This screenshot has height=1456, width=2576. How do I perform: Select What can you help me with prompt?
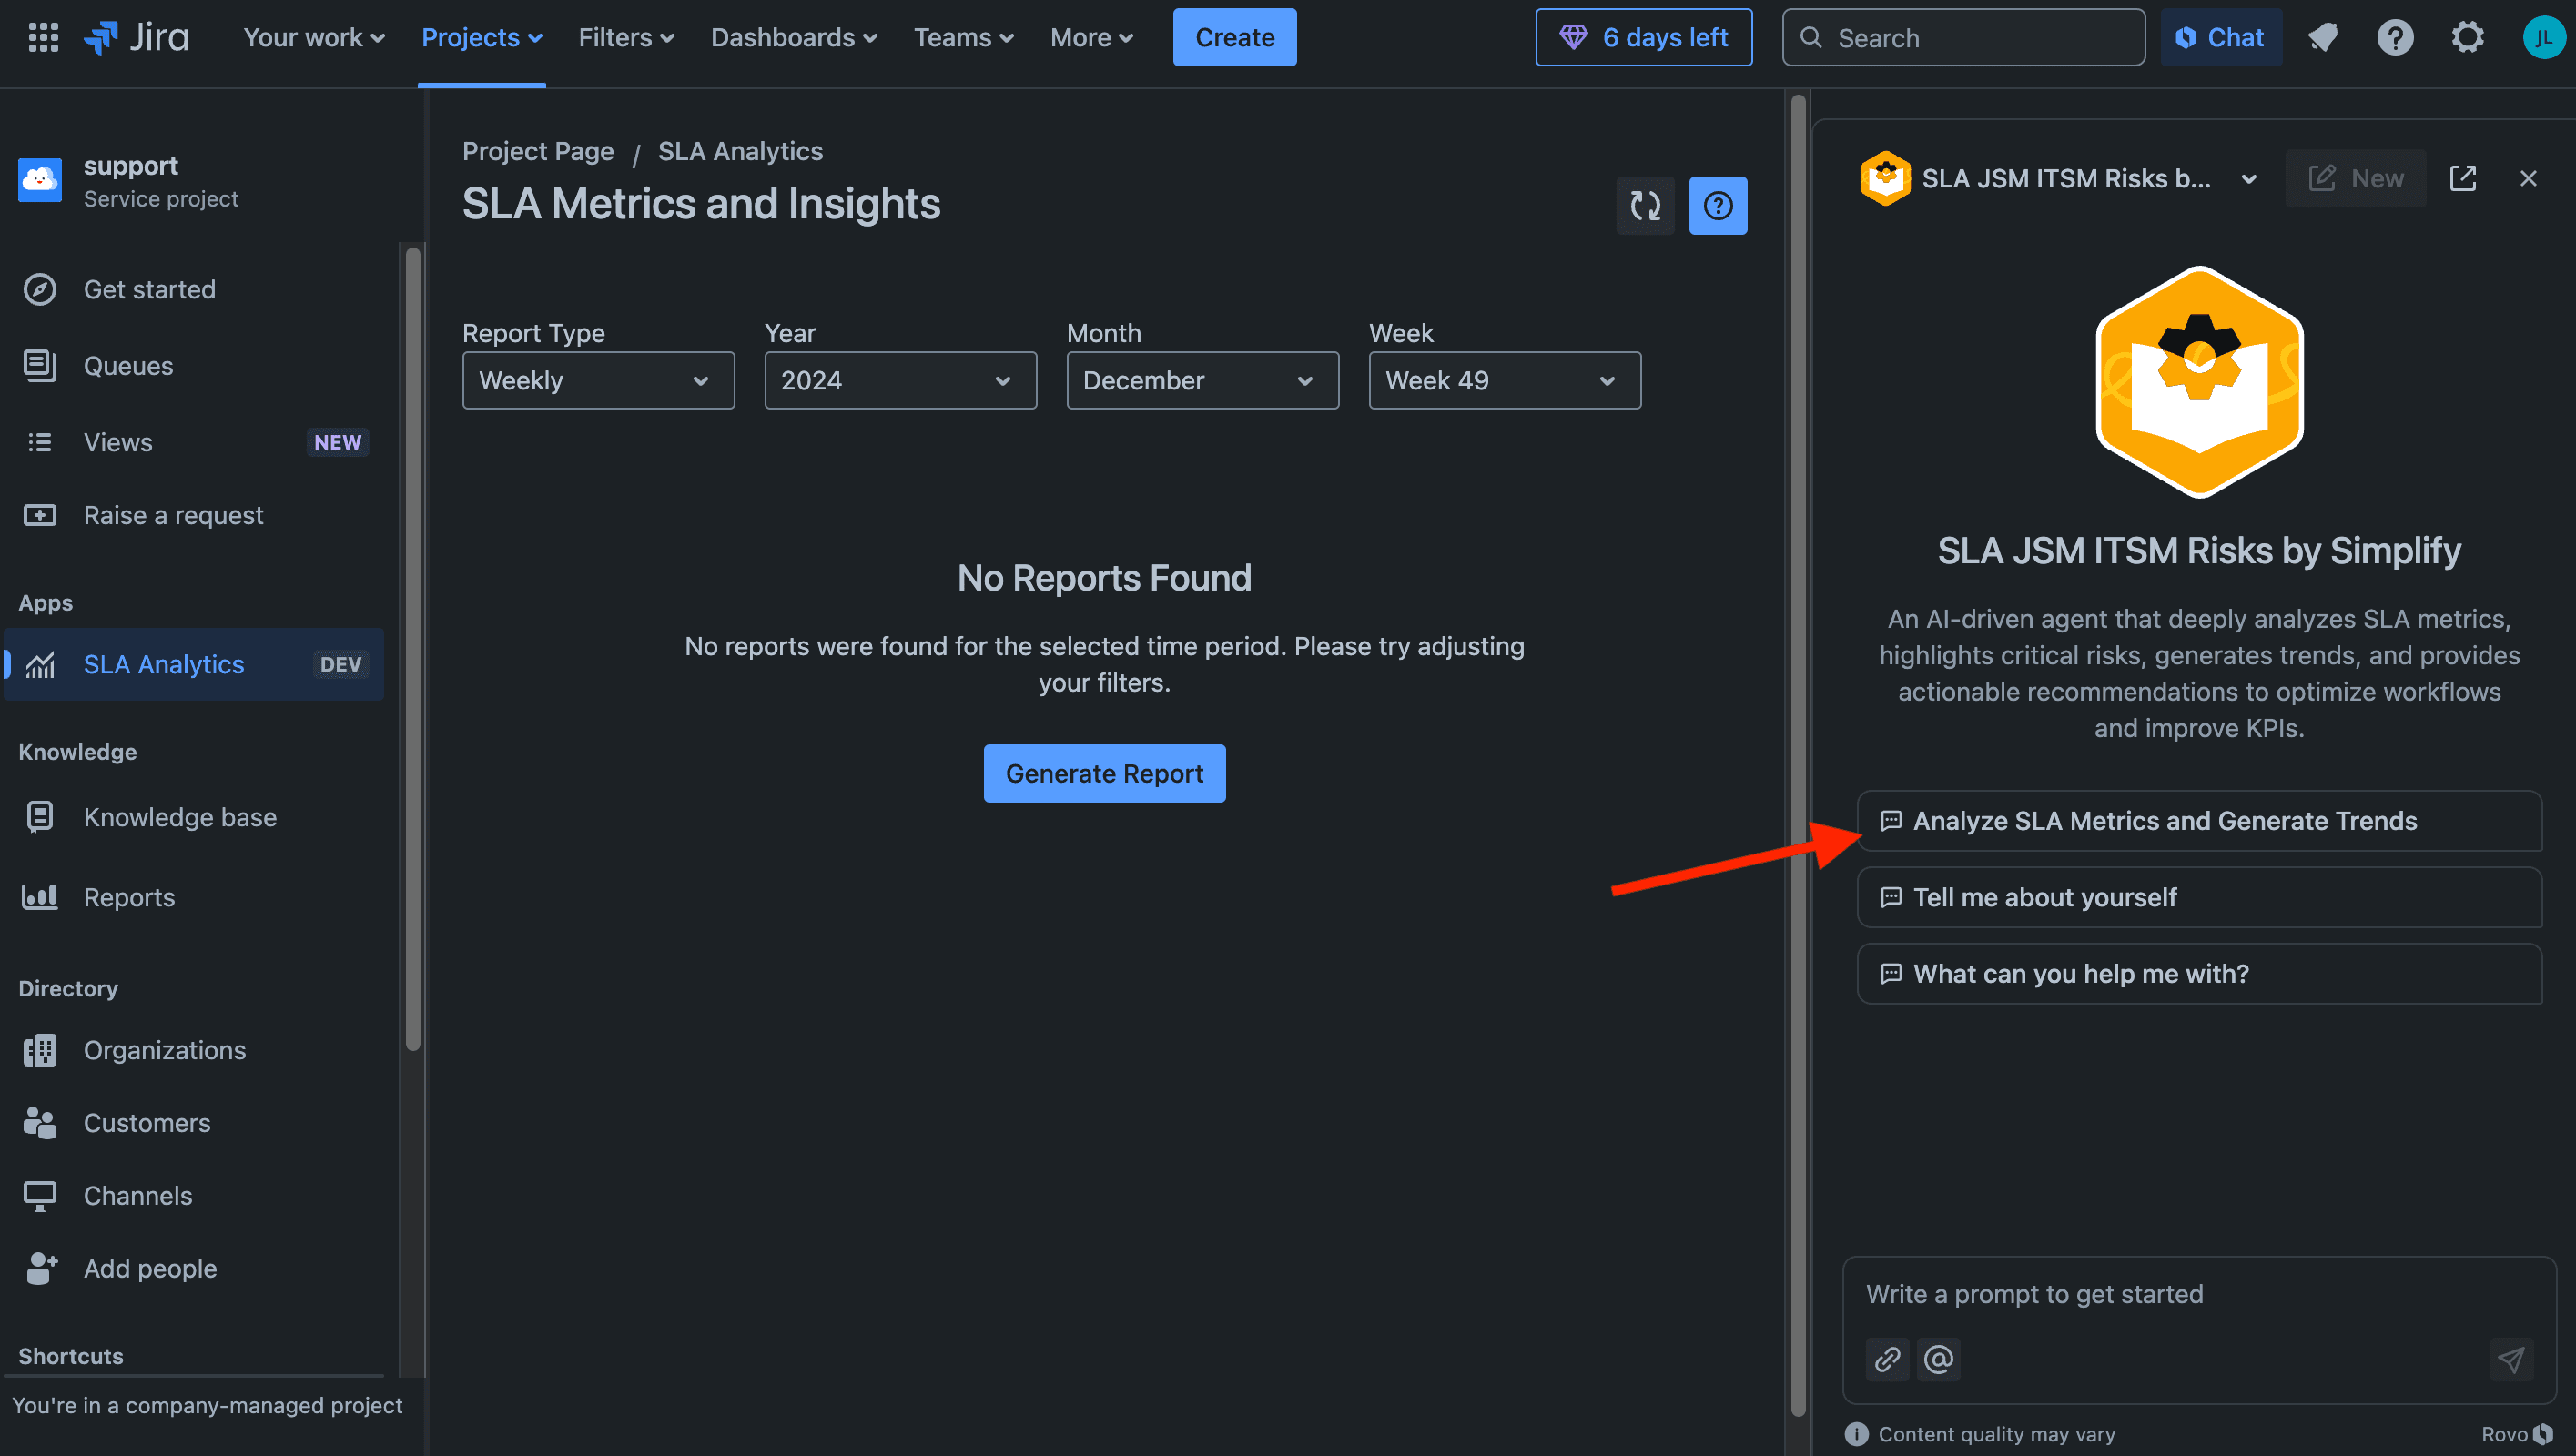coord(2199,974)
